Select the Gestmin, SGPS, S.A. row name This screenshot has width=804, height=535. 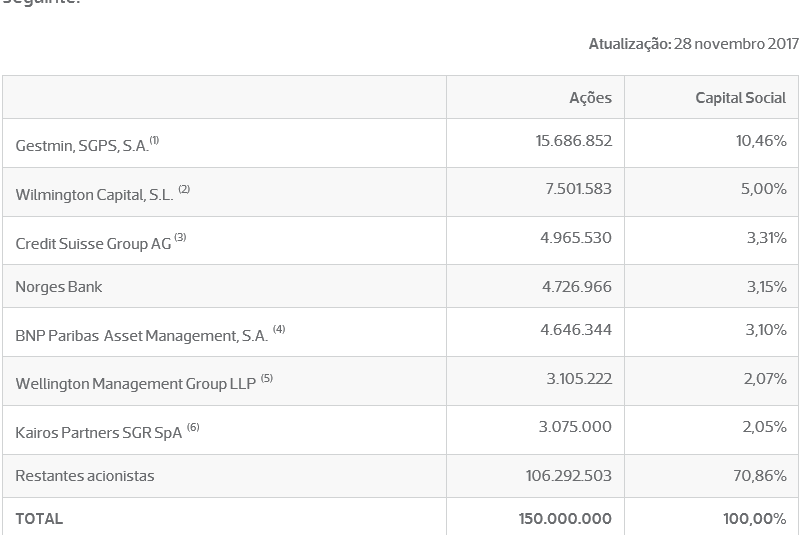pos(82,146)
